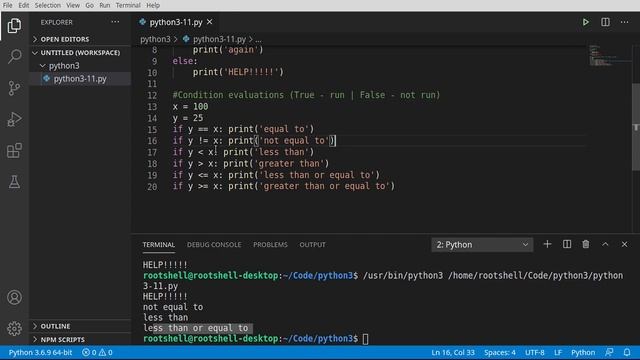Place cursor on 'x = 100' line

190,107
